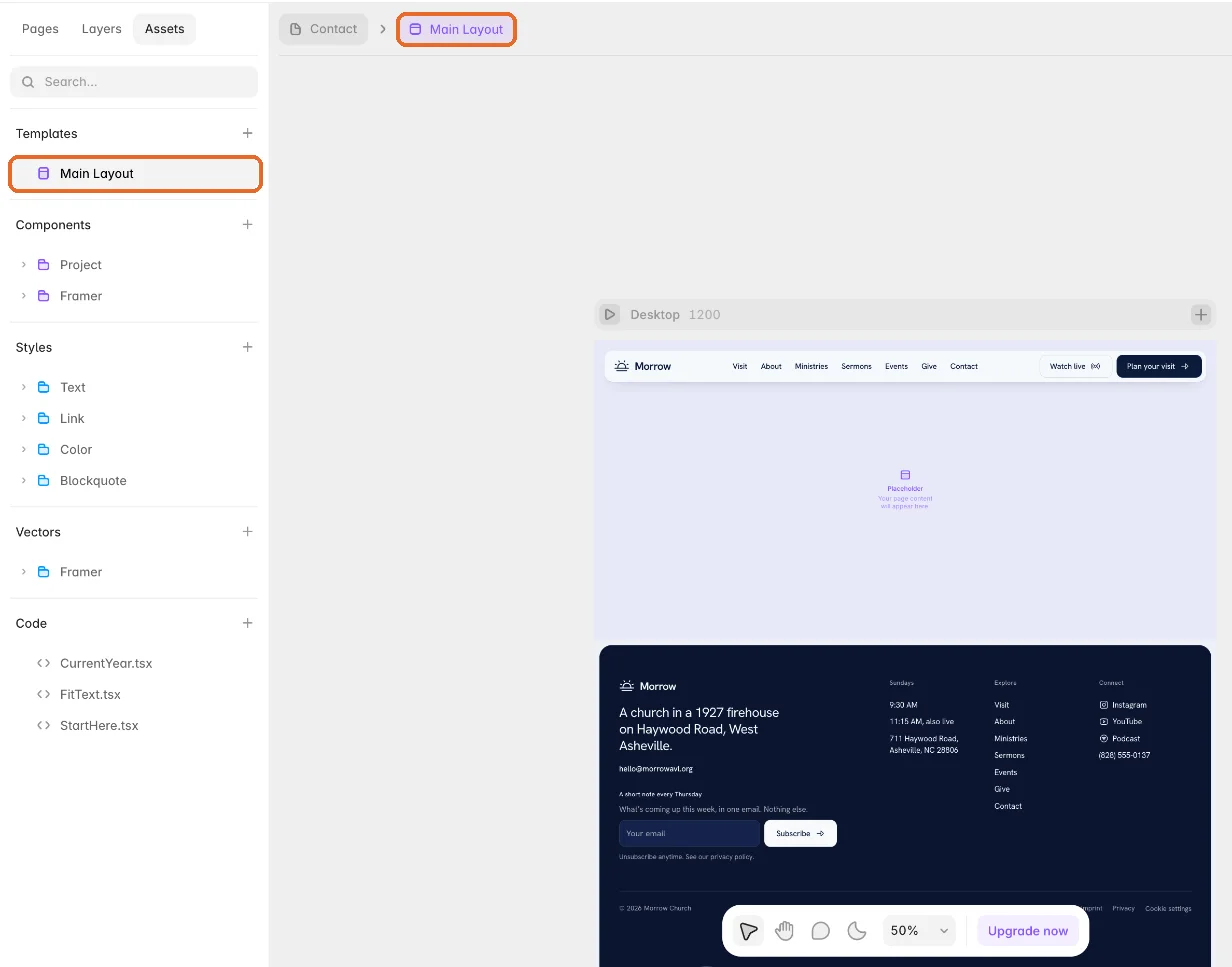Select the comment tool
This screenshot has width=1232, height=967.
click(x=820, y=931)
